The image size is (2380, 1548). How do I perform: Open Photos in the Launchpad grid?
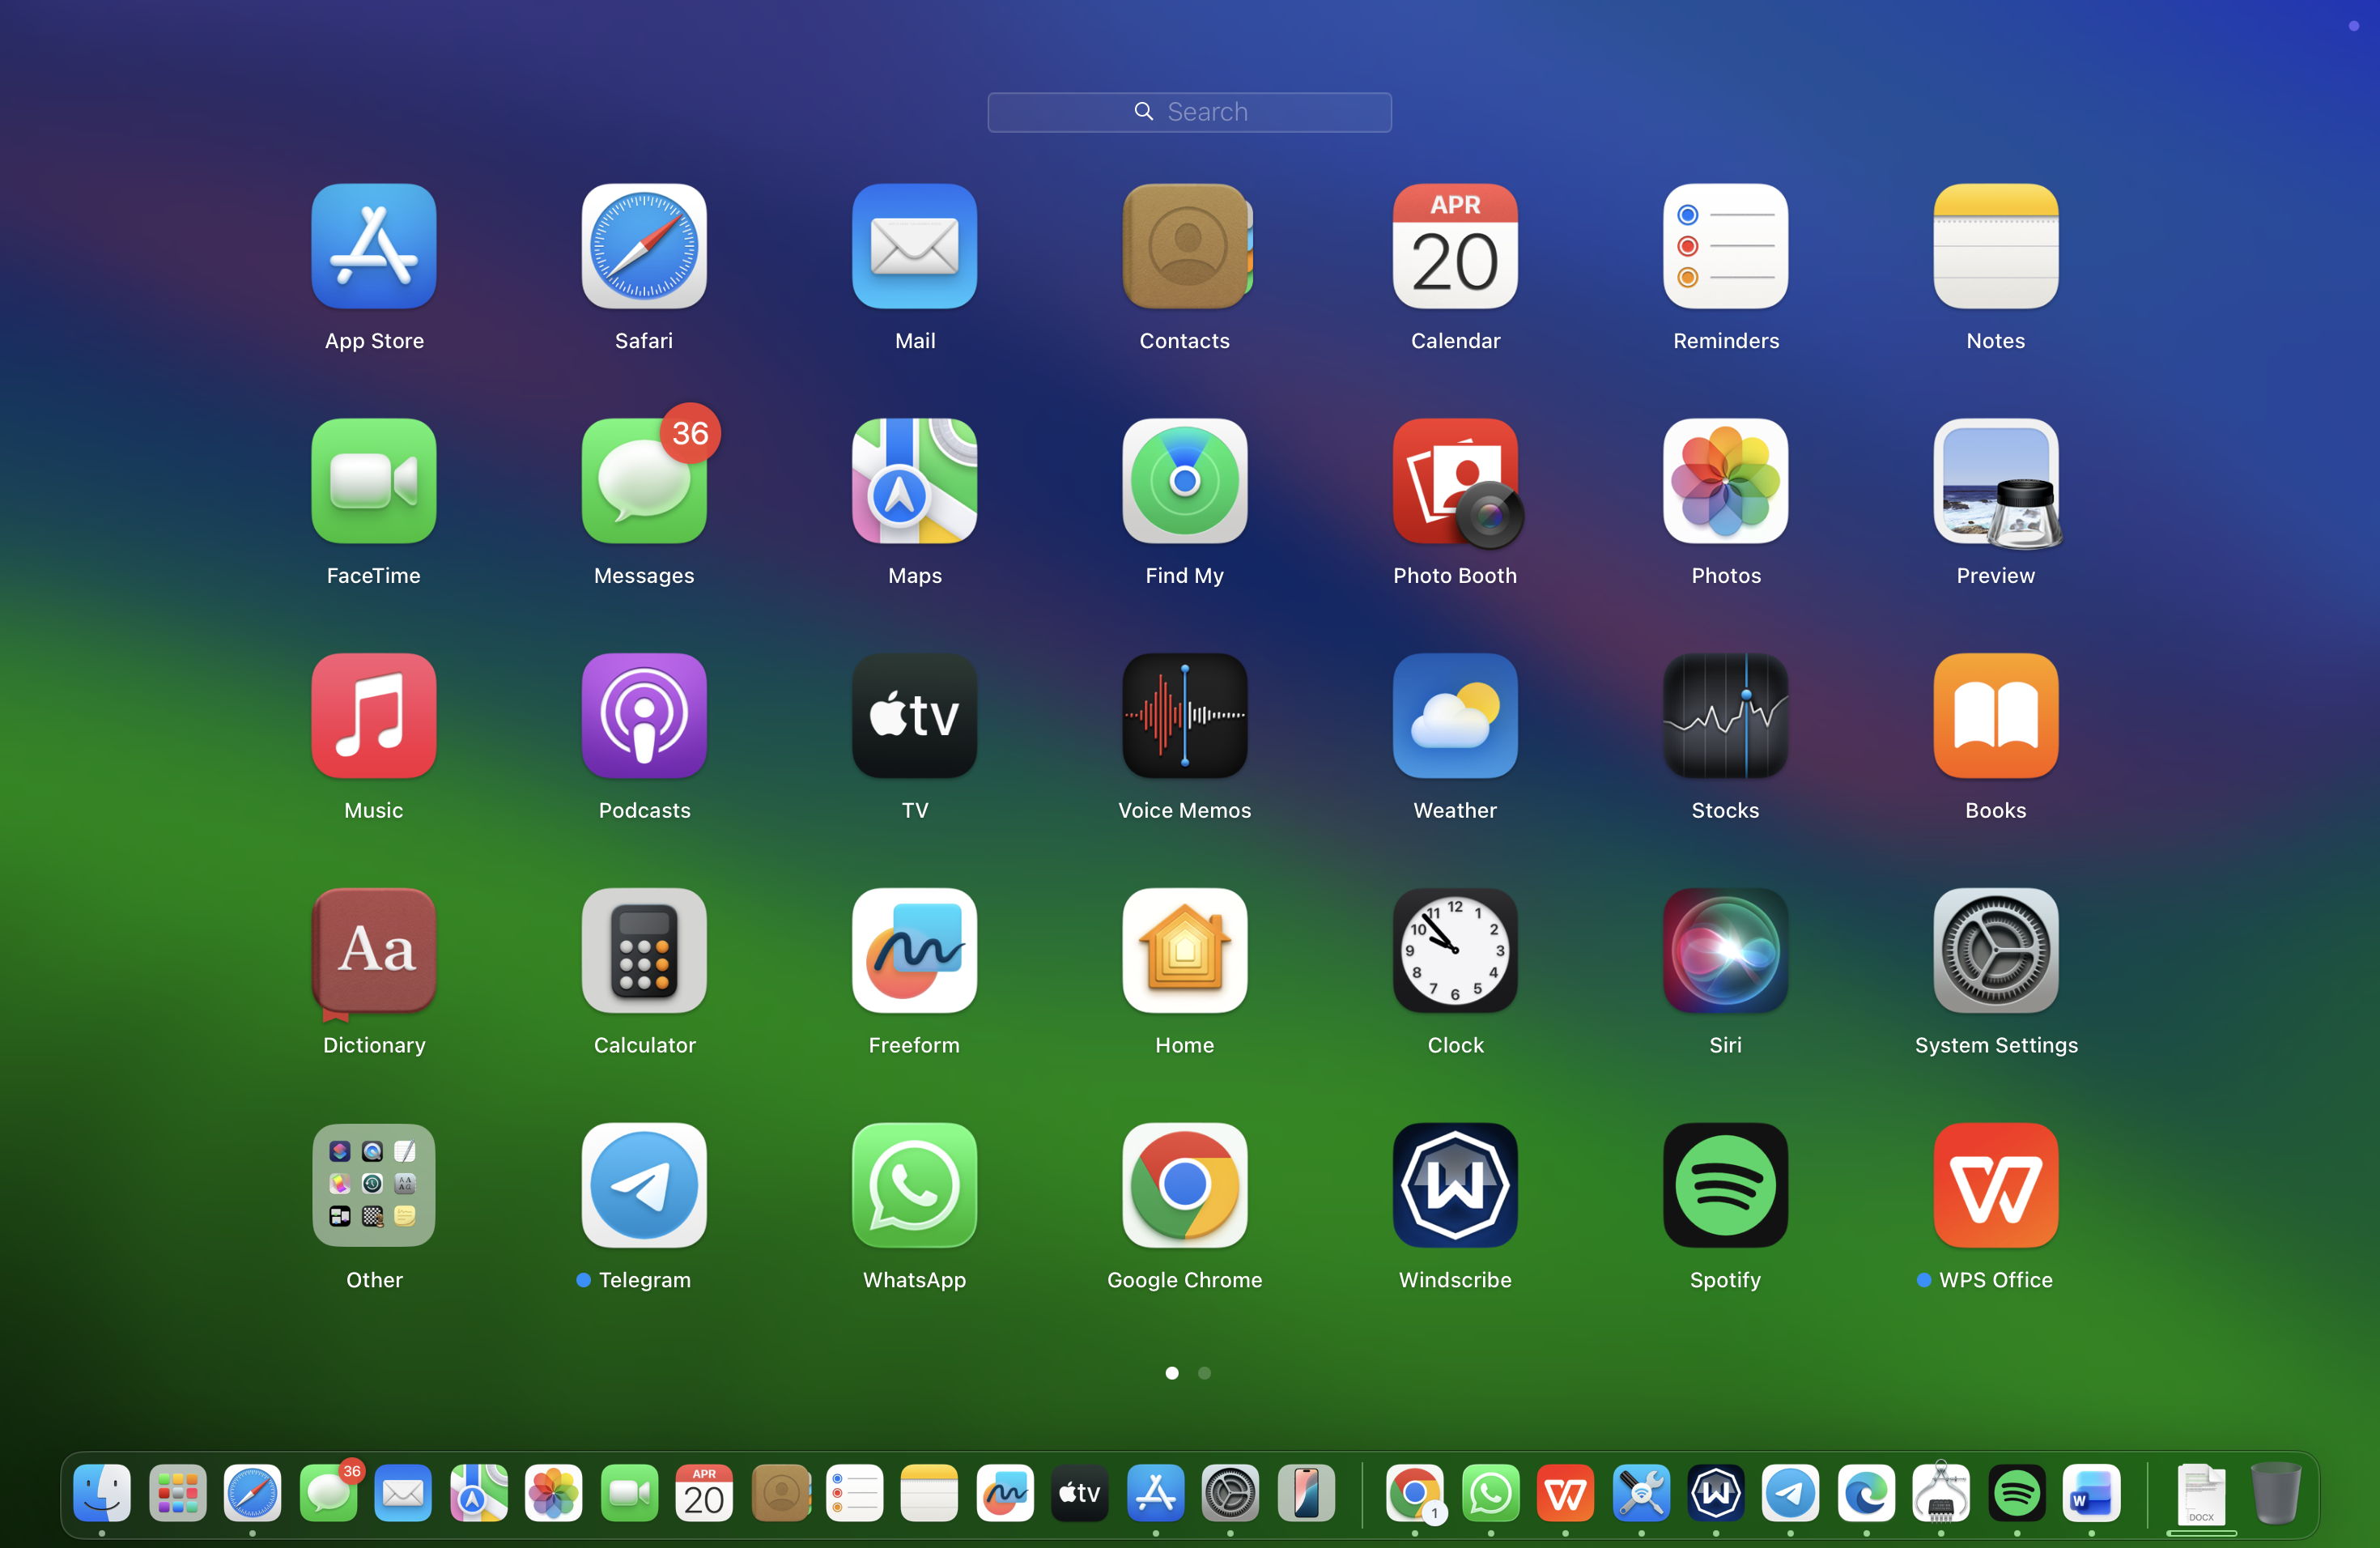point(1726,481)
